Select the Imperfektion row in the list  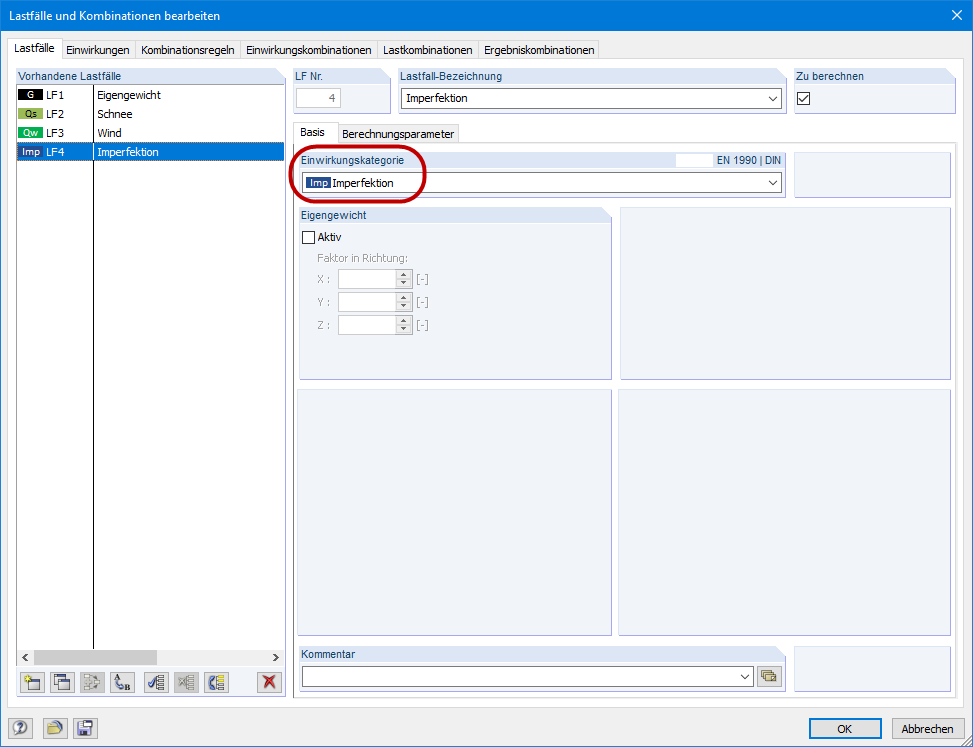151,152
